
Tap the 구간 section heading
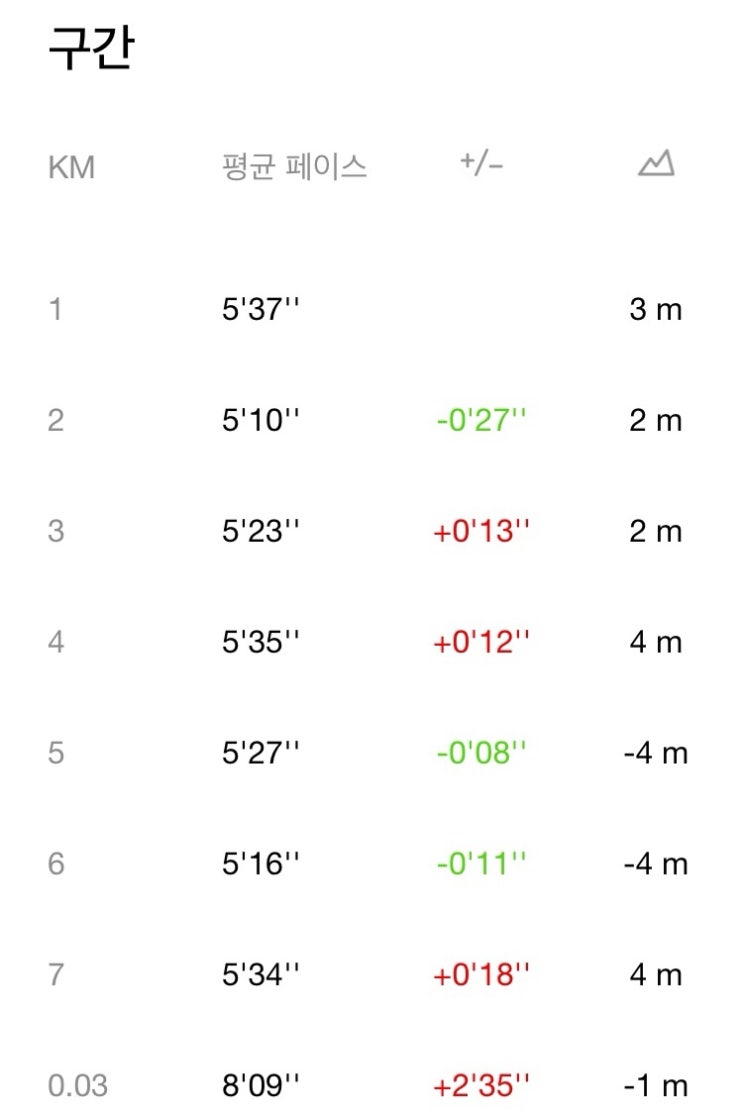click(91, 50)
